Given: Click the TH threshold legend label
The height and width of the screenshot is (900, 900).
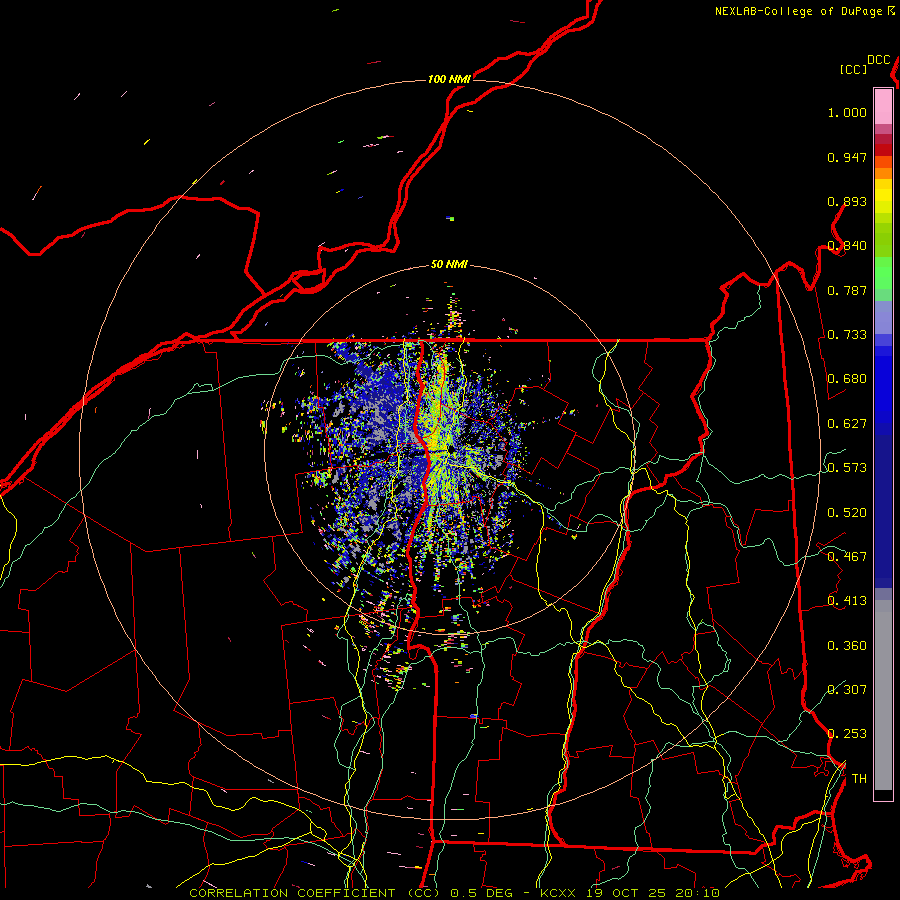Looking at the screenshot, I should tap(859, 779).
